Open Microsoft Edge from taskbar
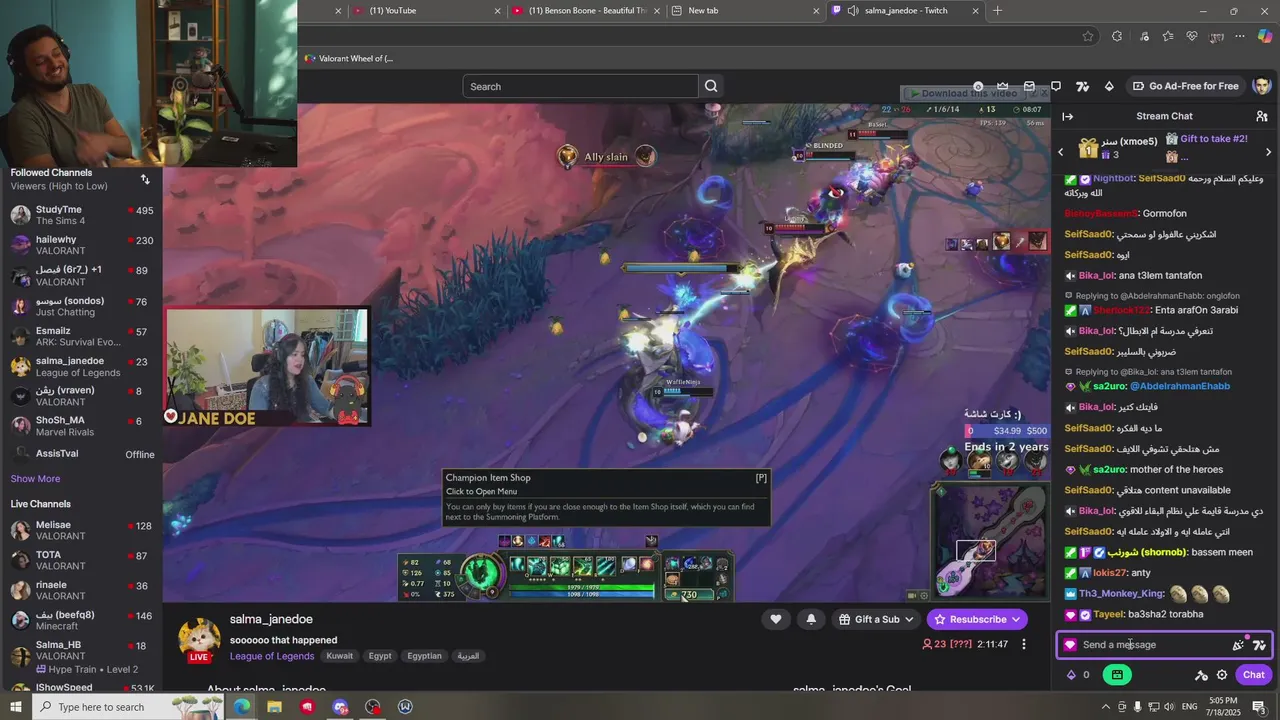 pyautogui.click(x=242, y=707)
